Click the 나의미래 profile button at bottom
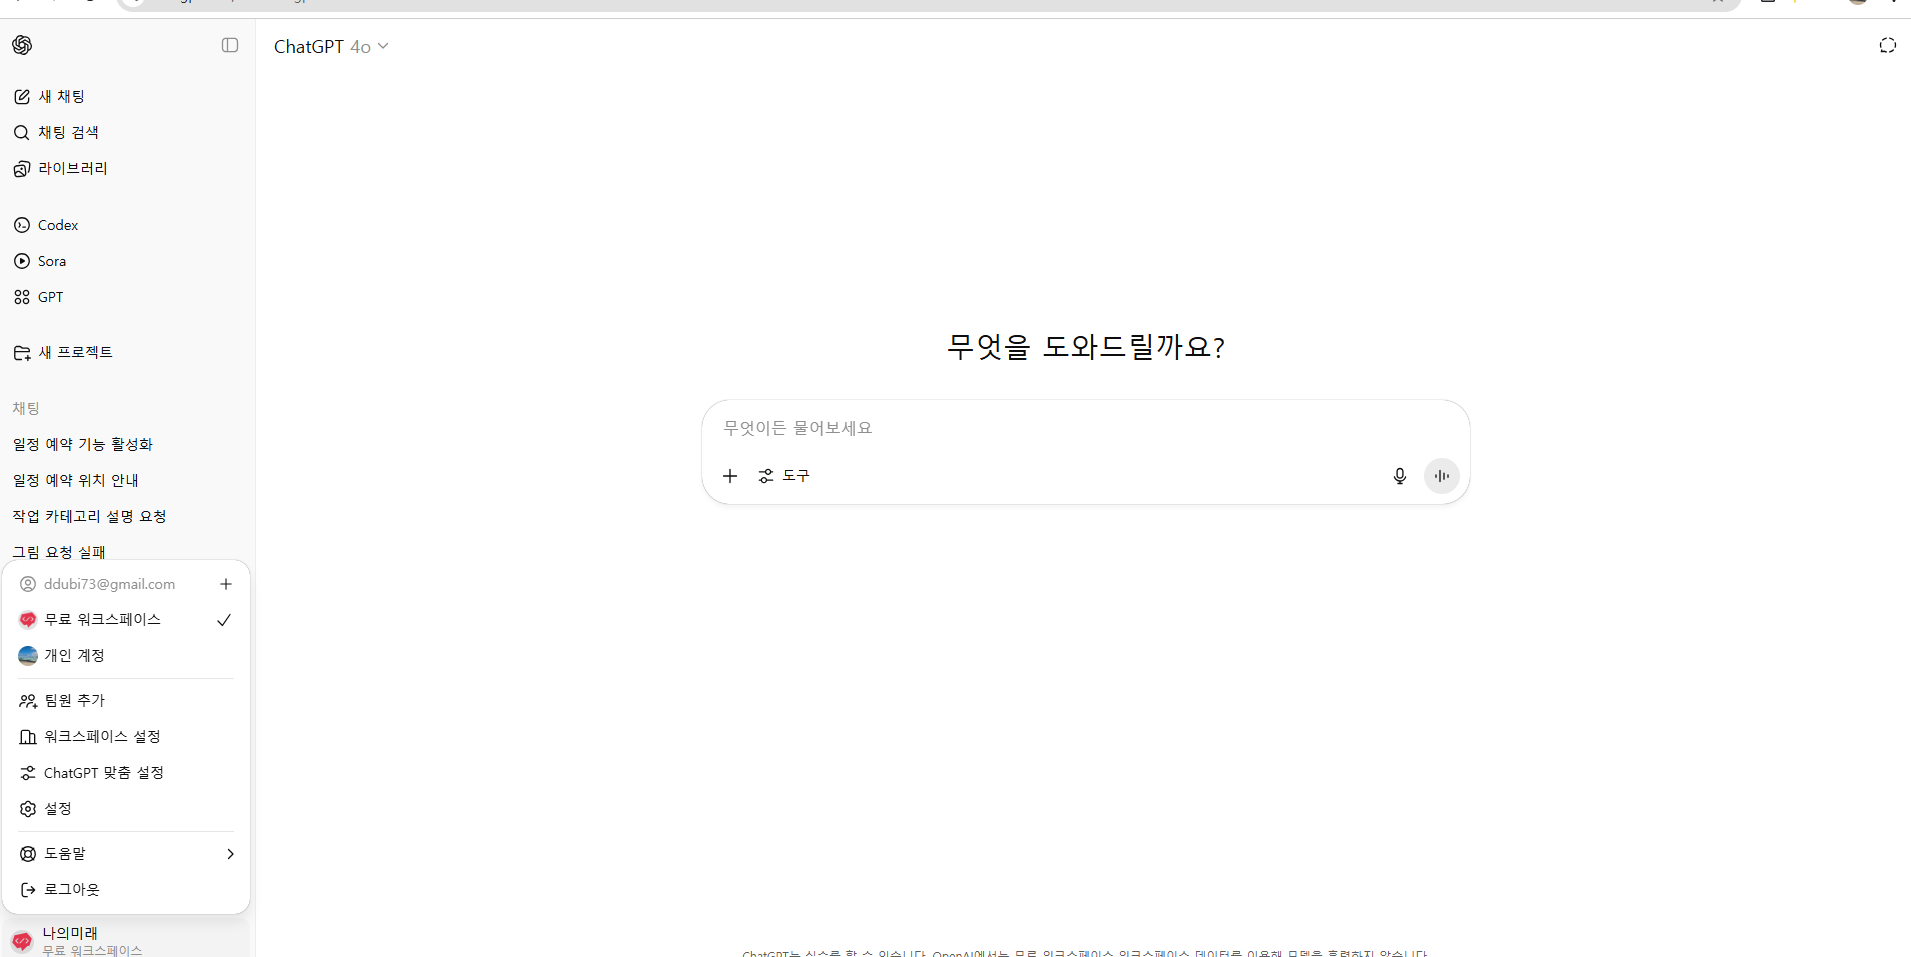The width and height of the screenshot is (1911, 957). (127, 940)
